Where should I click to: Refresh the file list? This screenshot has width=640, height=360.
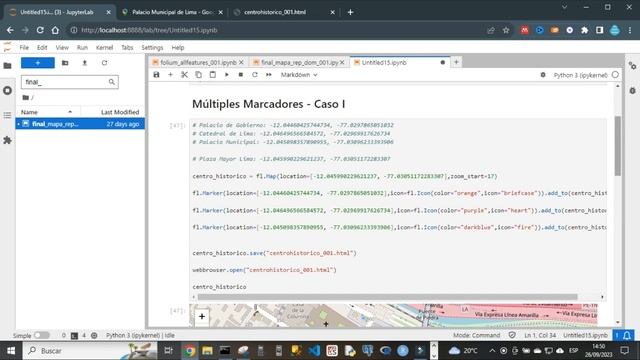point(104,63)
